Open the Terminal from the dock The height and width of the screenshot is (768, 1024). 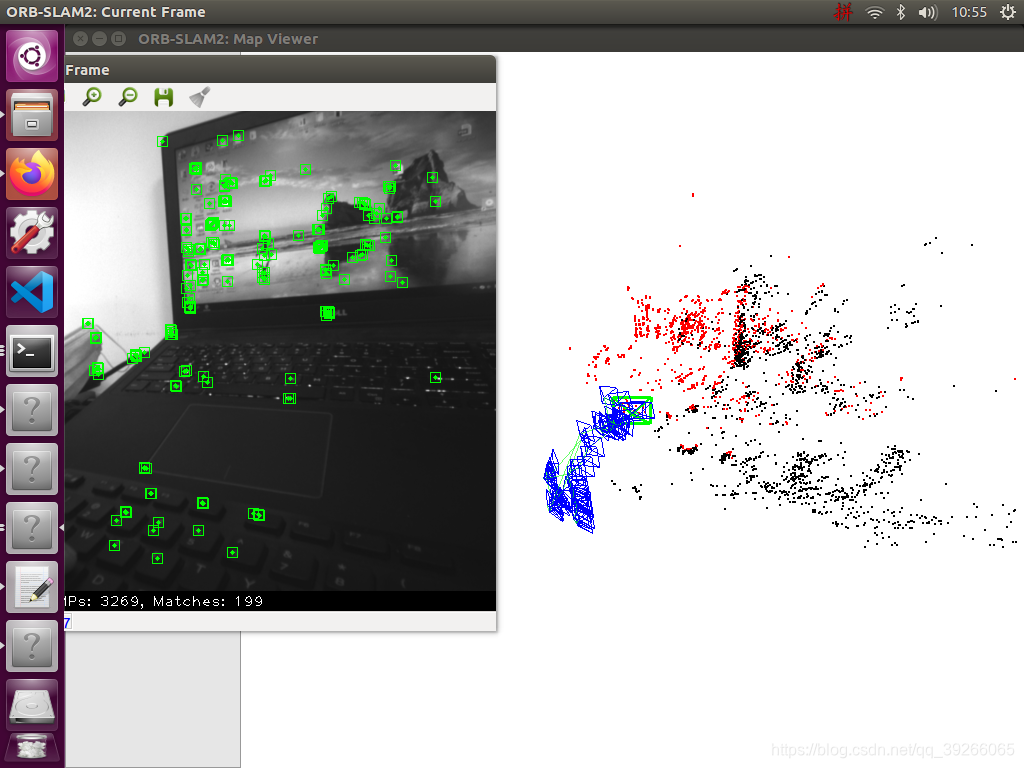[32, 351]
